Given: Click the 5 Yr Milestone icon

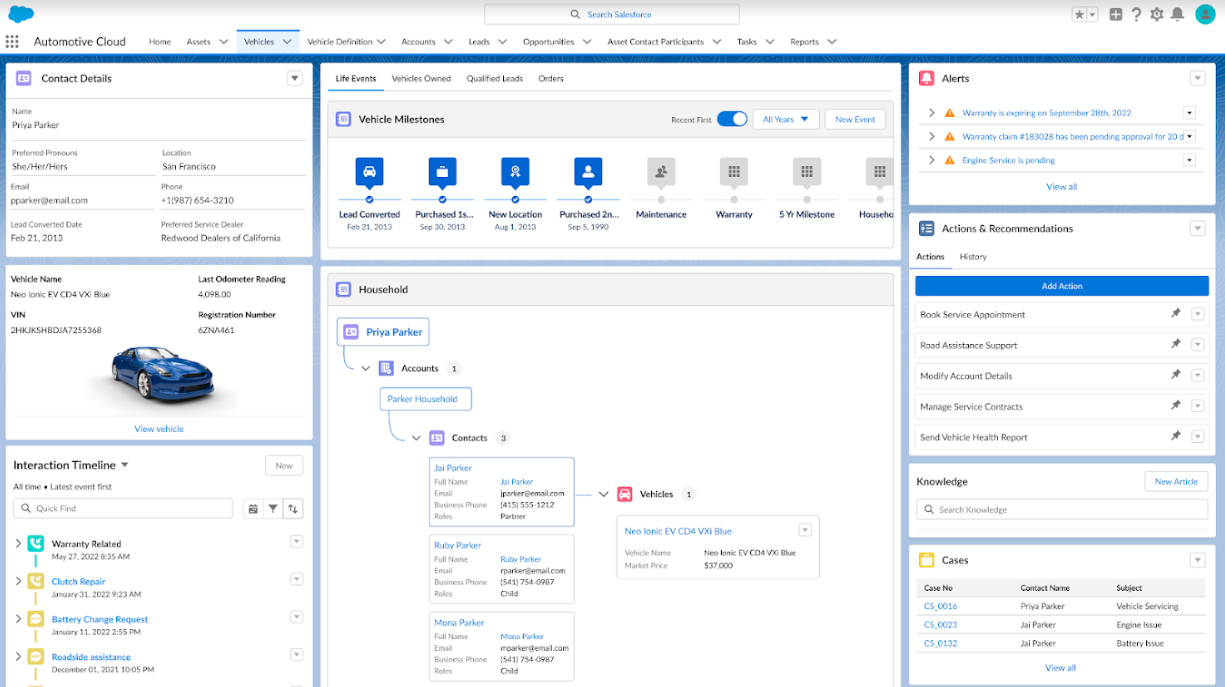Looking at the screenshot, I should (807, 171).
